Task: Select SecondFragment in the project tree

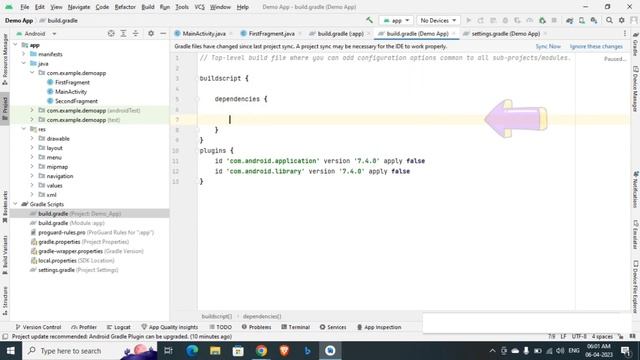Action: point(76,101)
